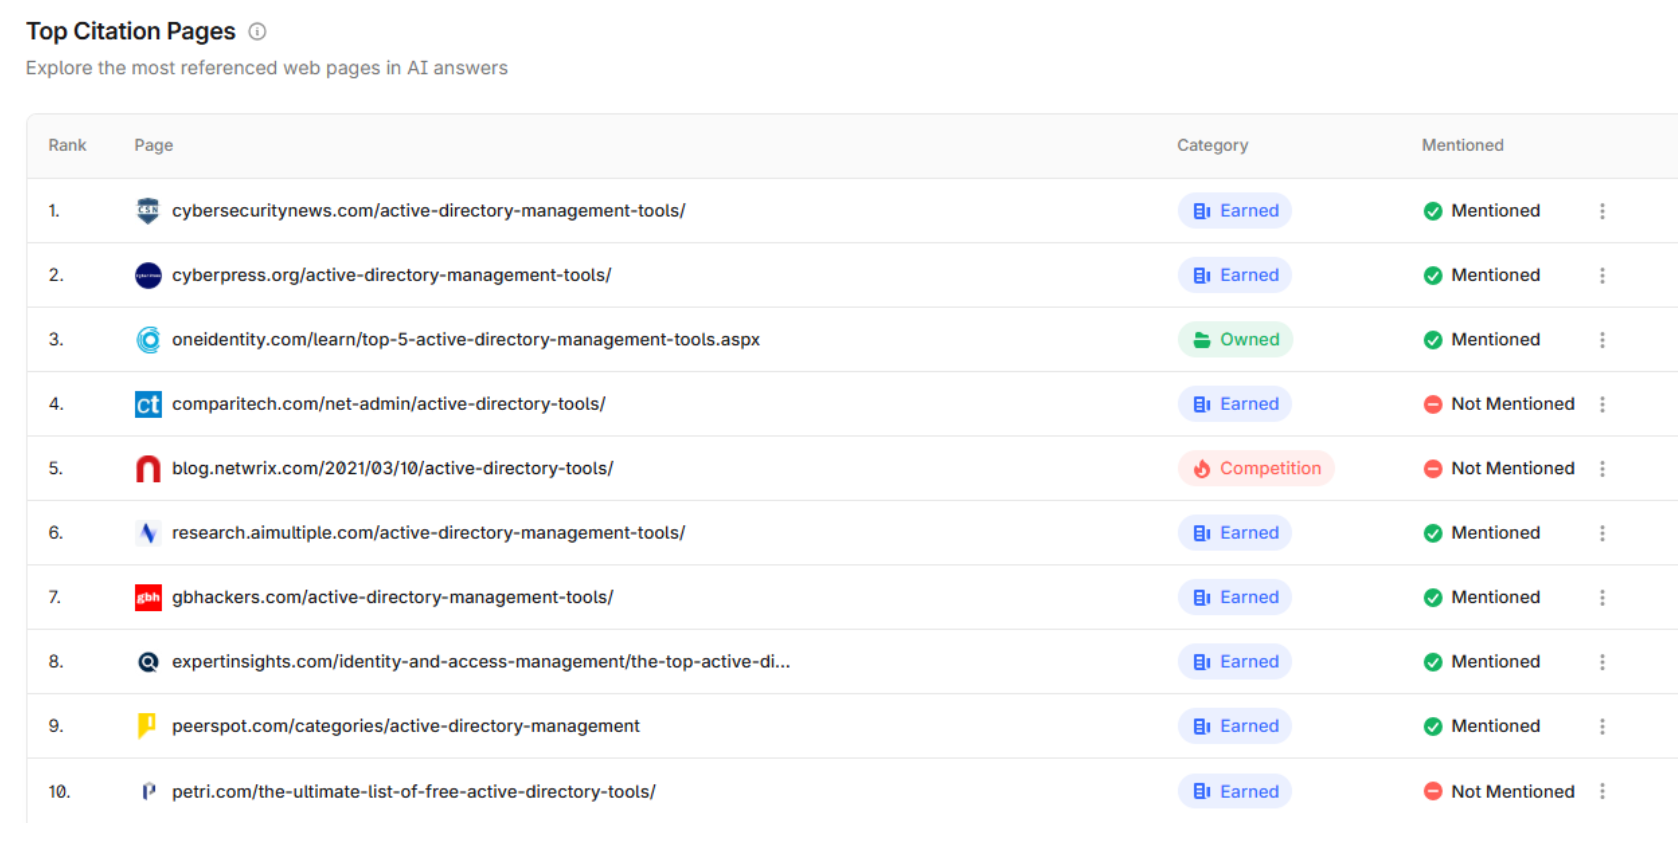This screenshot has height=858, width=1678.
Task: Click the Rank column header
Action: point(67,145)
